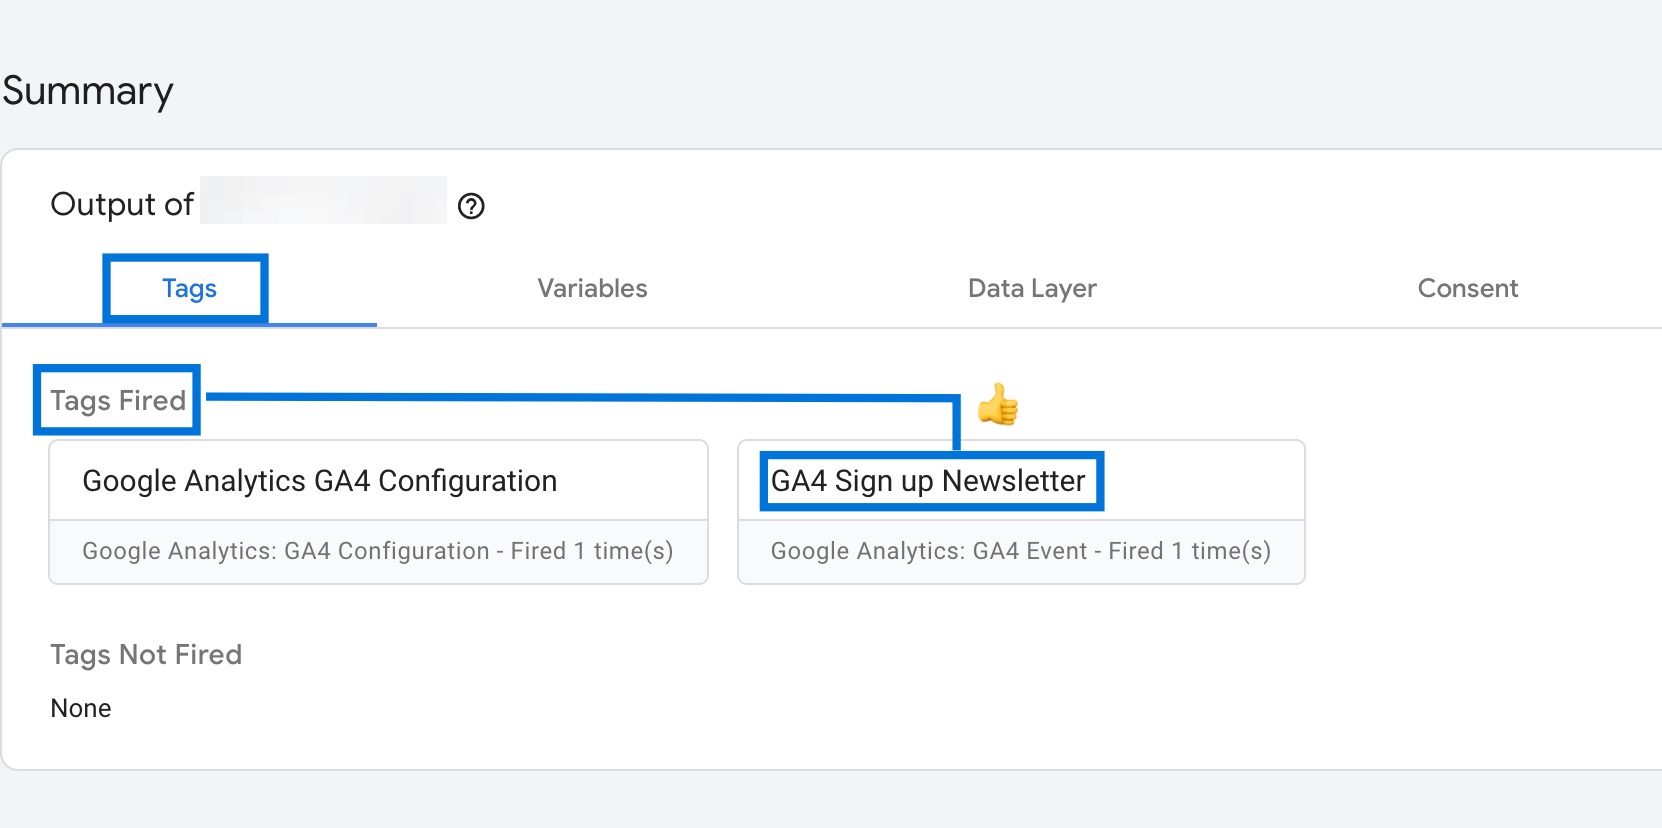
Task: Click the 'Output of' label
Action: (x=122, y=204)
